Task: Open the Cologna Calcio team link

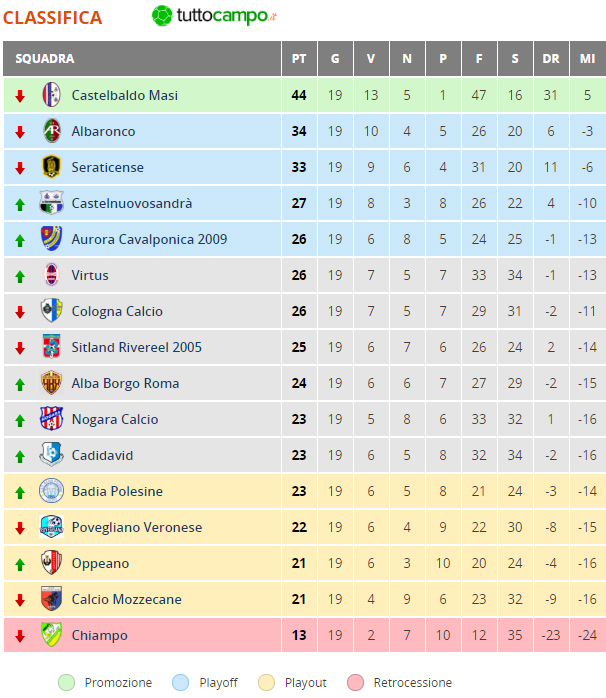Action: [117, 311]
